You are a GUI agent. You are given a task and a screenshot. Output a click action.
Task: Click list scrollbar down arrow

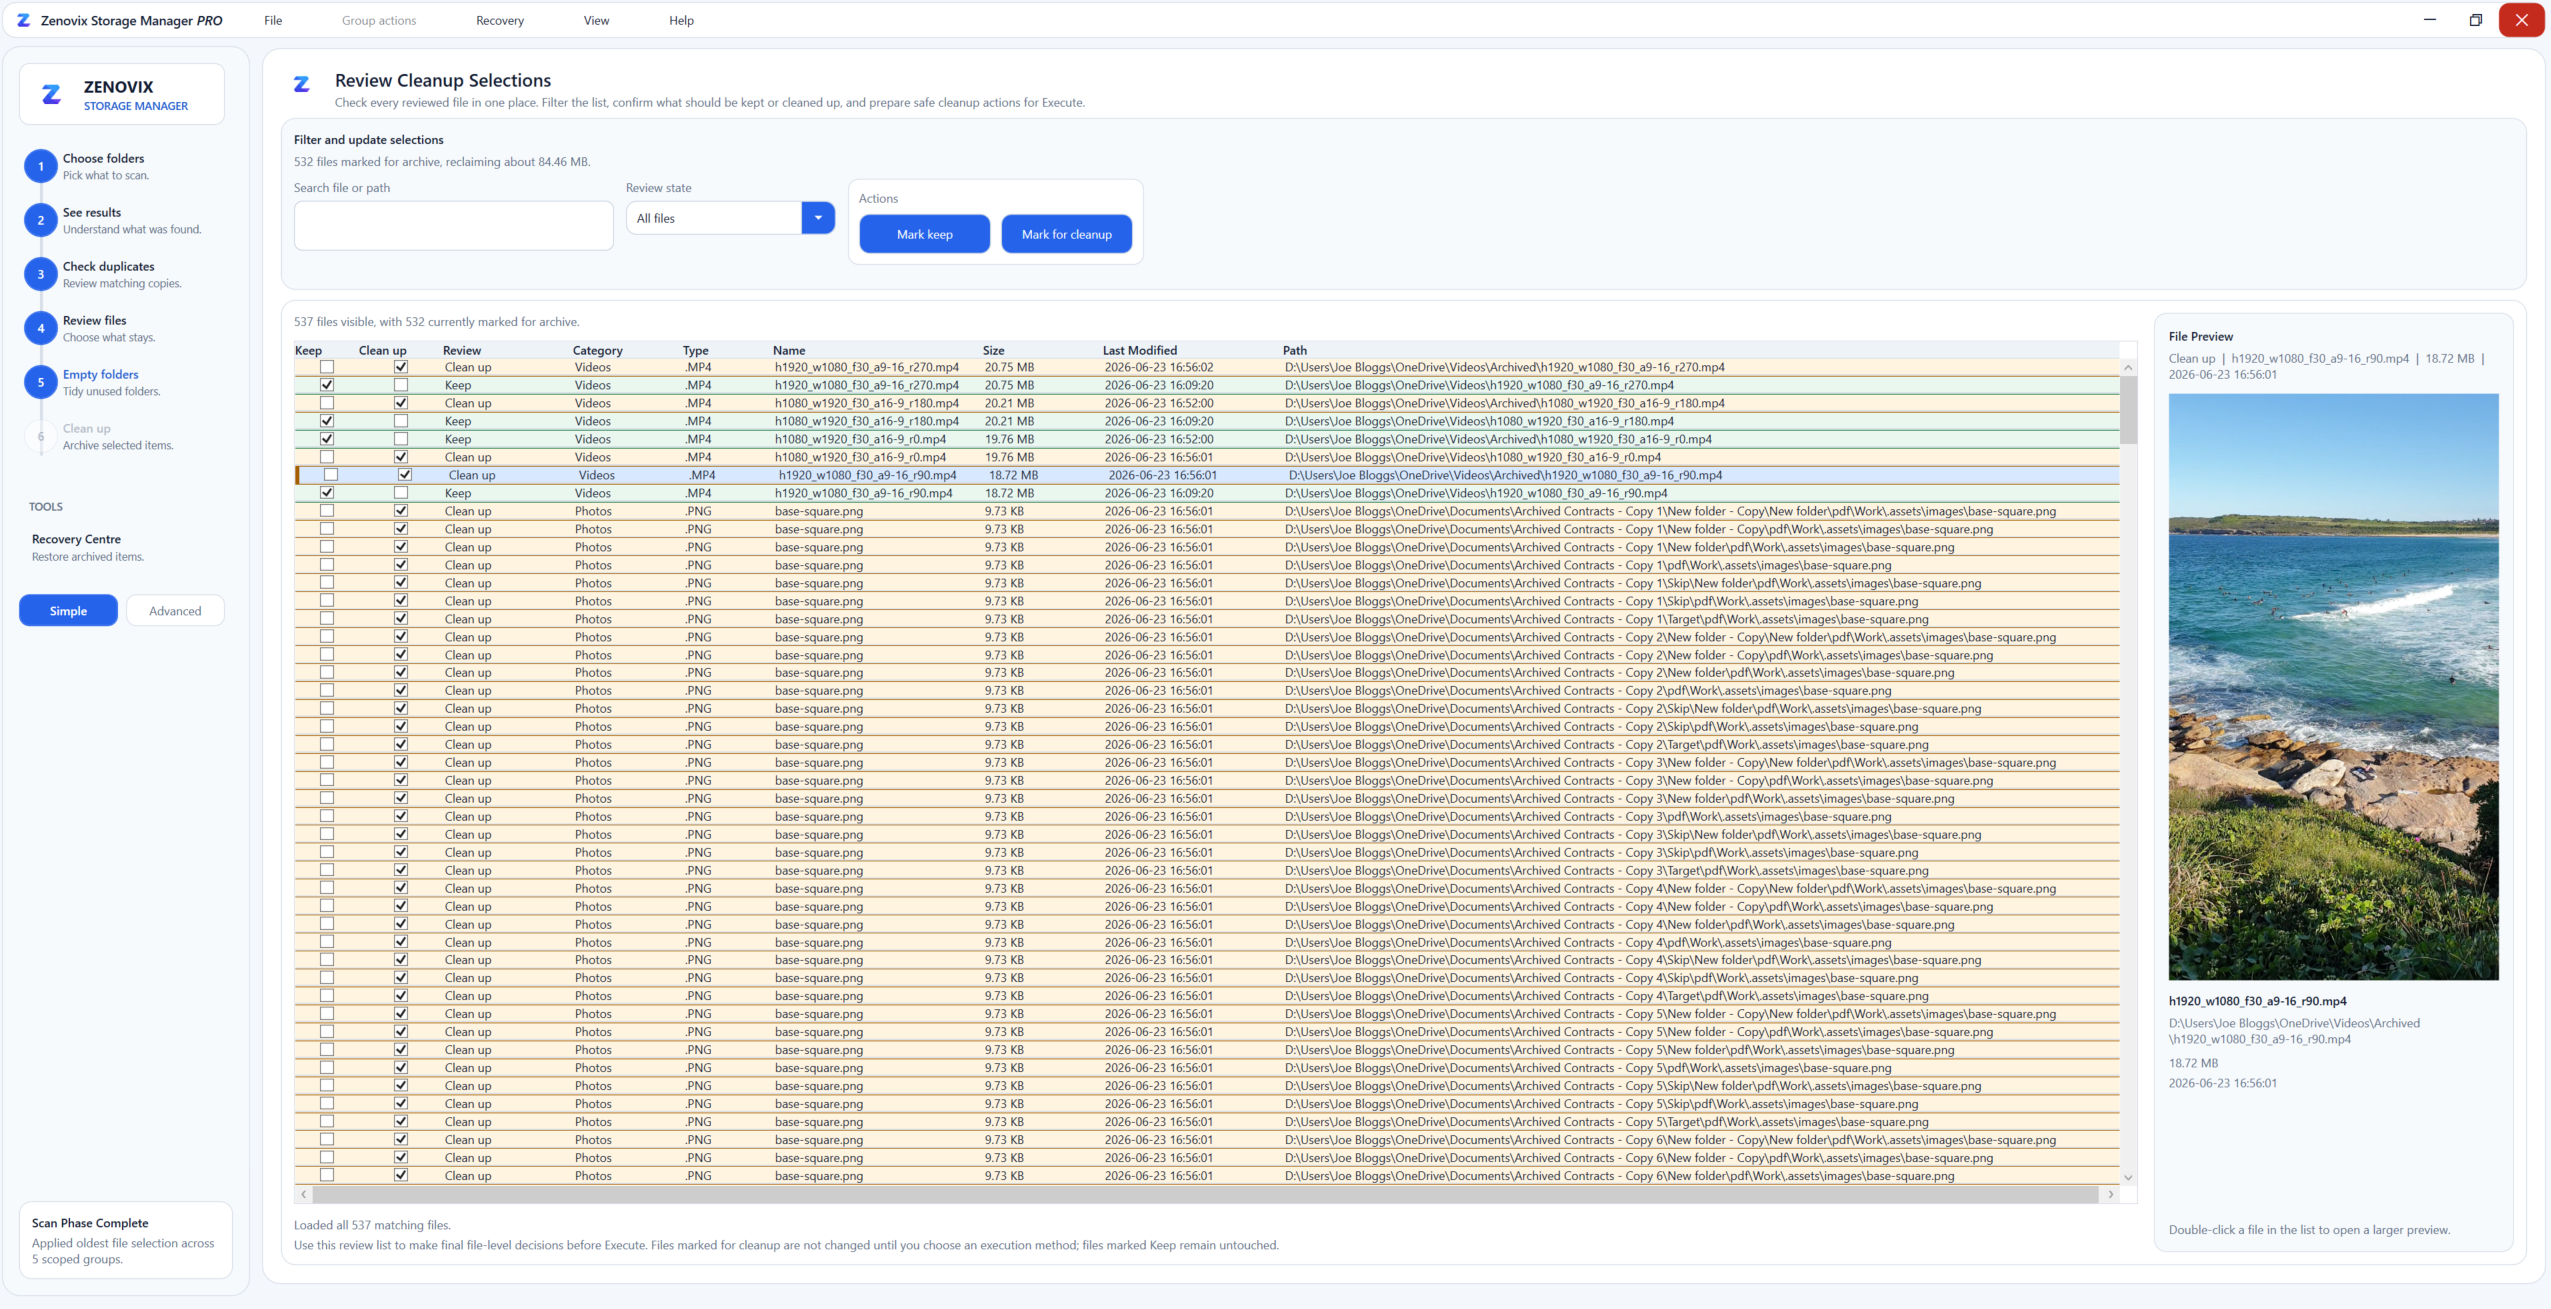click(x=2128, y=1177)
